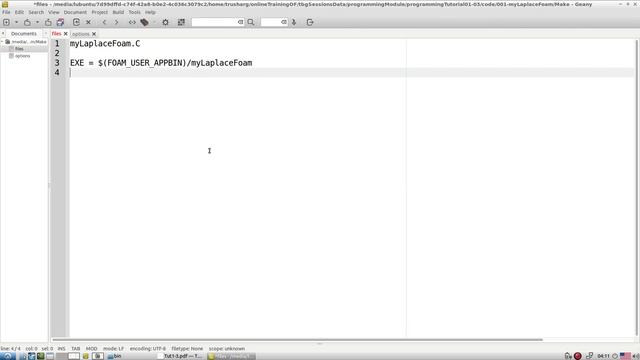Show previous sidebar tab arrow

pos(3,33)
